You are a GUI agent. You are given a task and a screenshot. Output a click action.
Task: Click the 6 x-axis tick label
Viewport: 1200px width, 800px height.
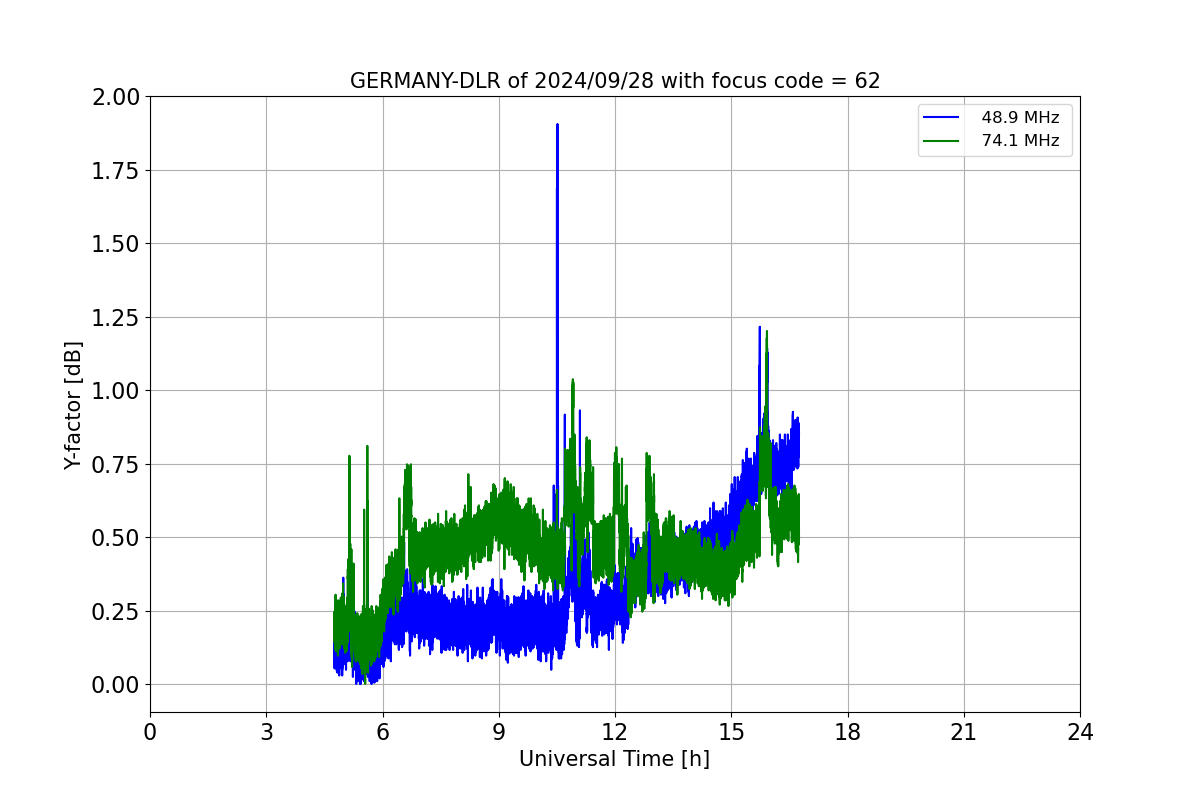pyautogui.click(x=383, y=732)
